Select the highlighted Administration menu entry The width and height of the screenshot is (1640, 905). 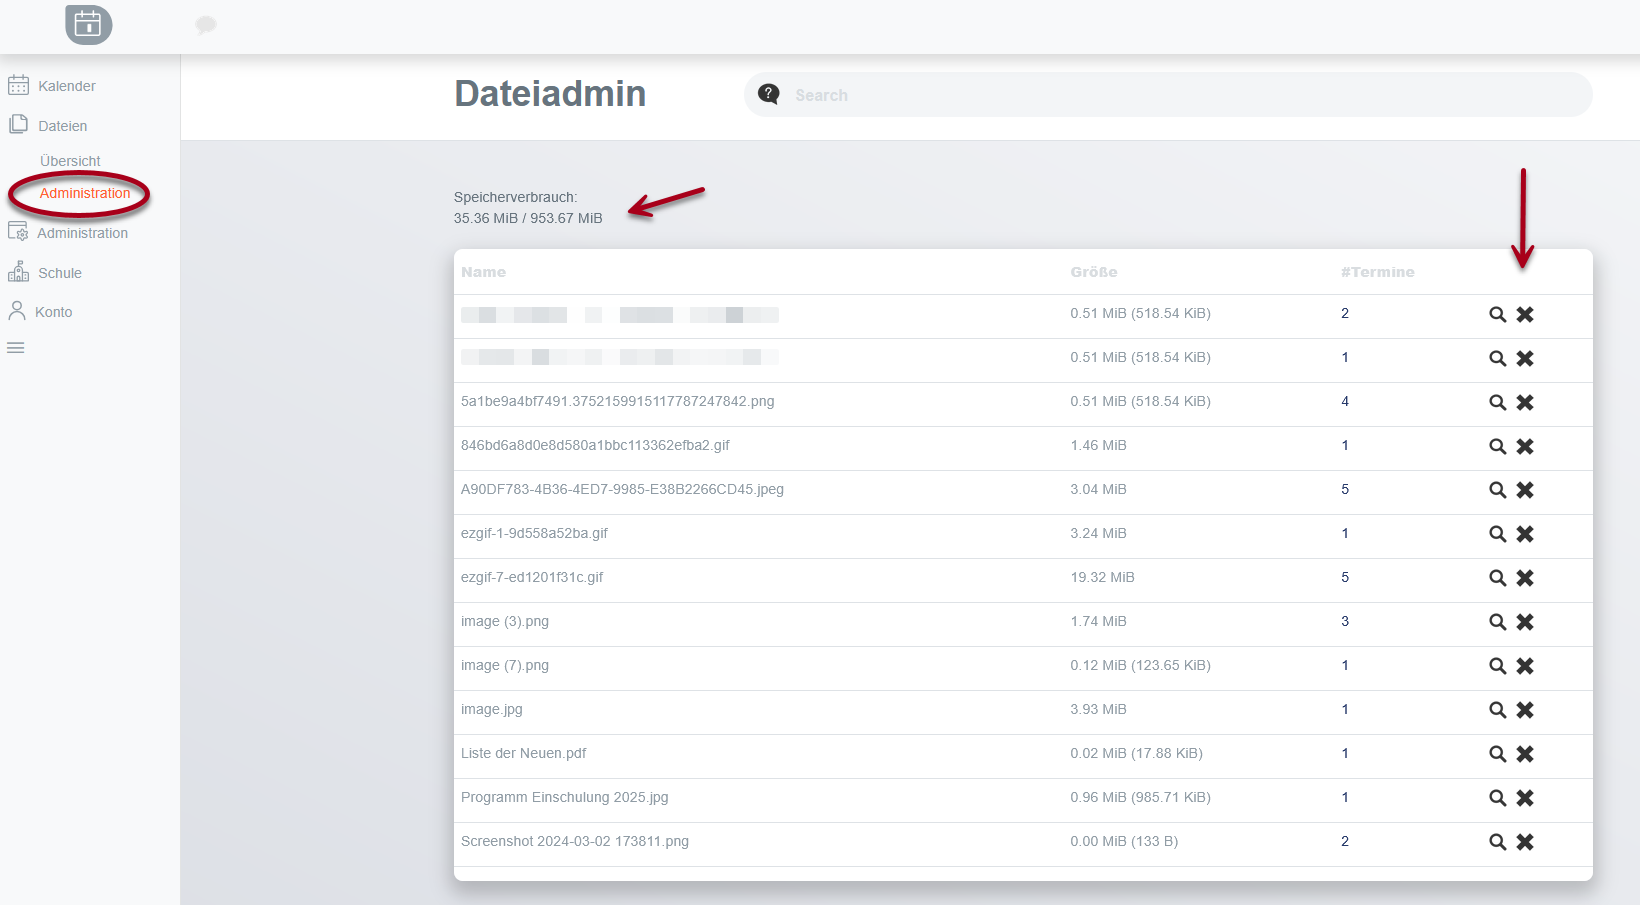click(x=84, y=193)
